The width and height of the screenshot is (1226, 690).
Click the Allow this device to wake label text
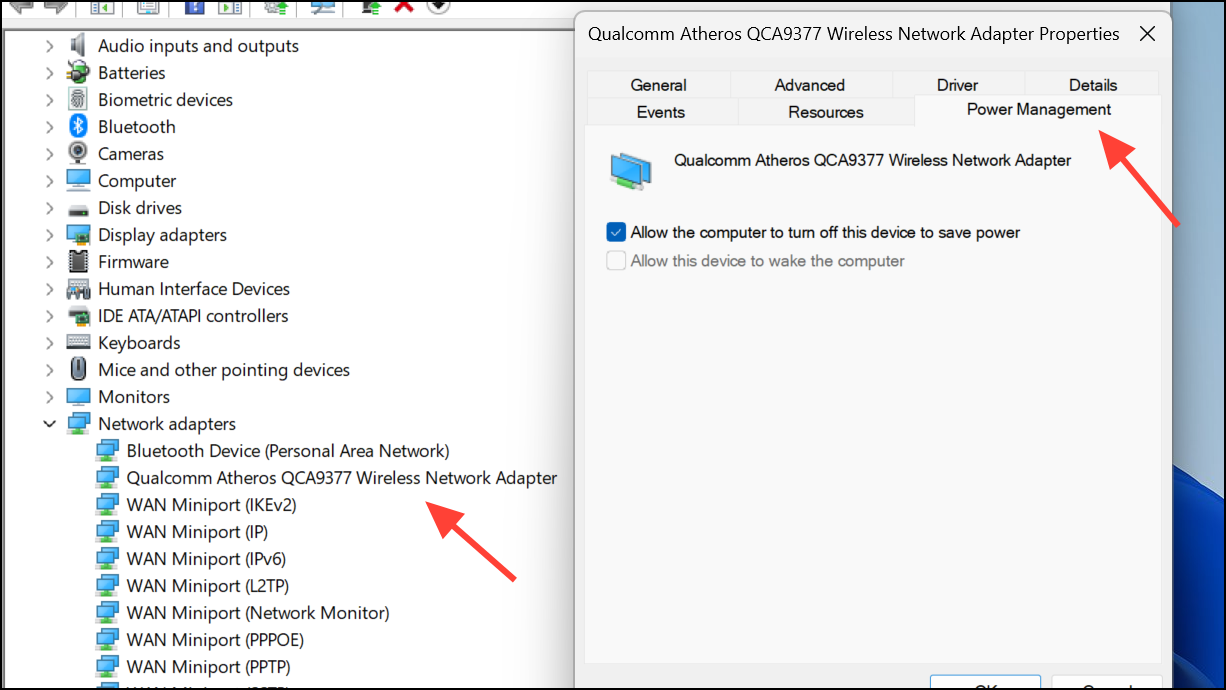[x=768, y=261]
